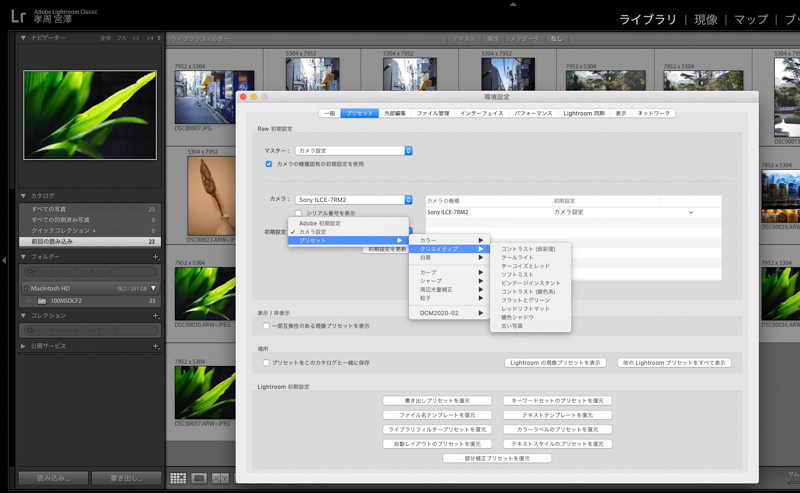Open the マスター dropdown

click(354, 151)
